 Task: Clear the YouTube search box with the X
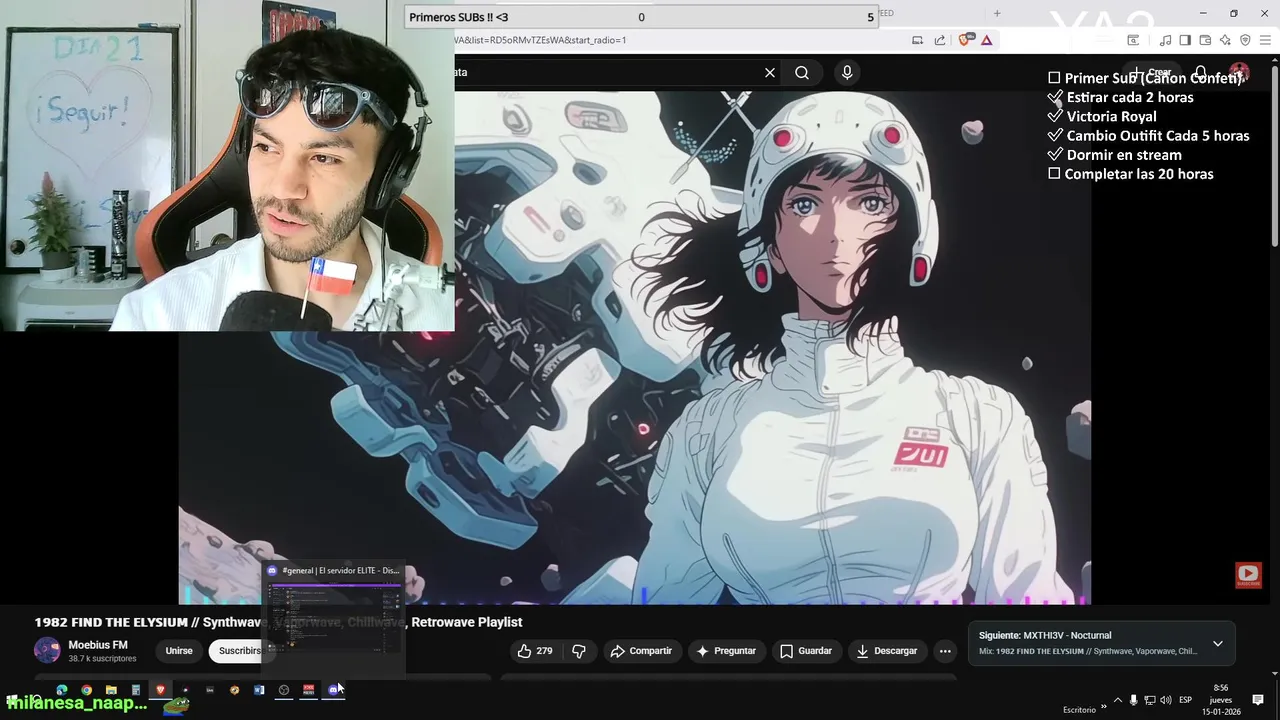point(770,72)
